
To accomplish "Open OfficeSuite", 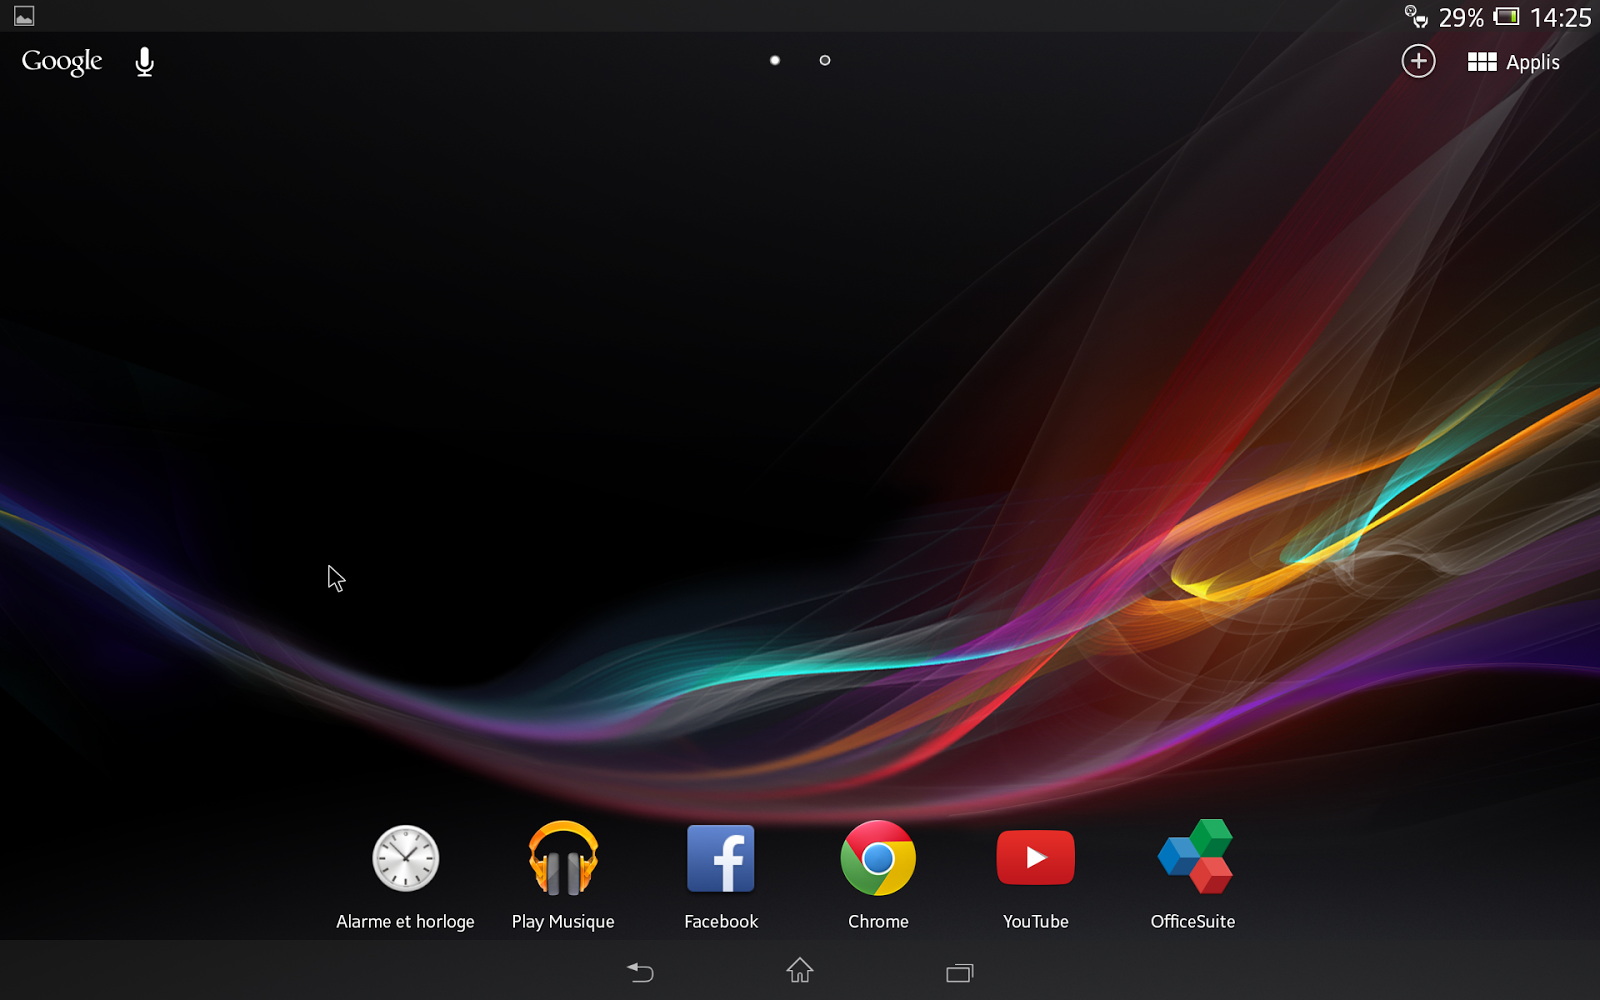I will click(1193, 857).
